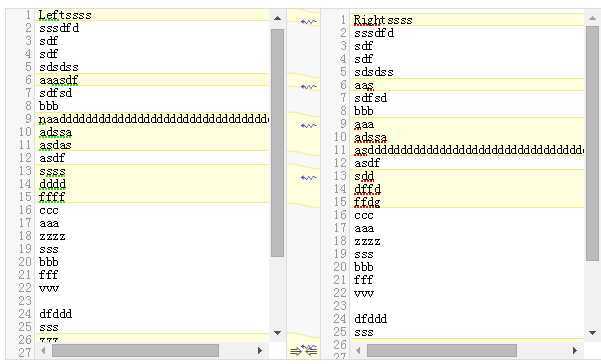Click the right pane's scroll-up arrow
This screenshot has height=364, width=601.
(x=593, y=18)
